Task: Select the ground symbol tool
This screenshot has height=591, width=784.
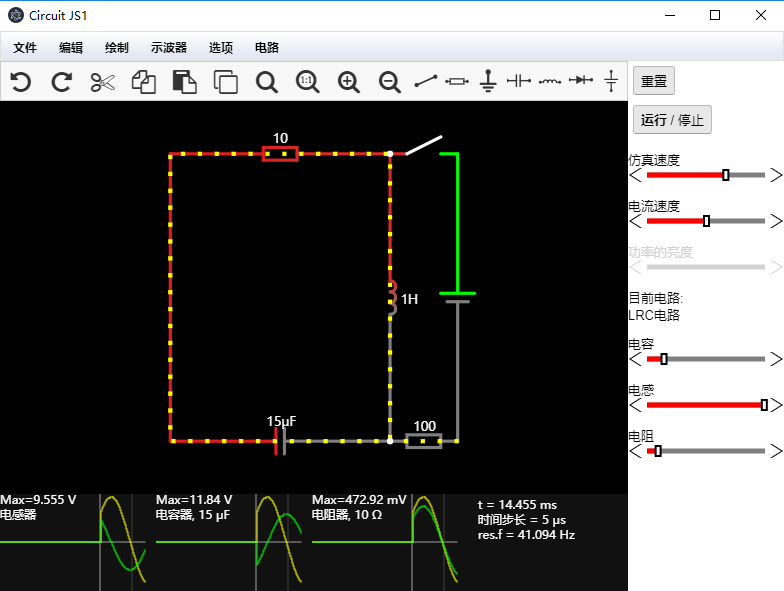Action: (x=488, y=80)
